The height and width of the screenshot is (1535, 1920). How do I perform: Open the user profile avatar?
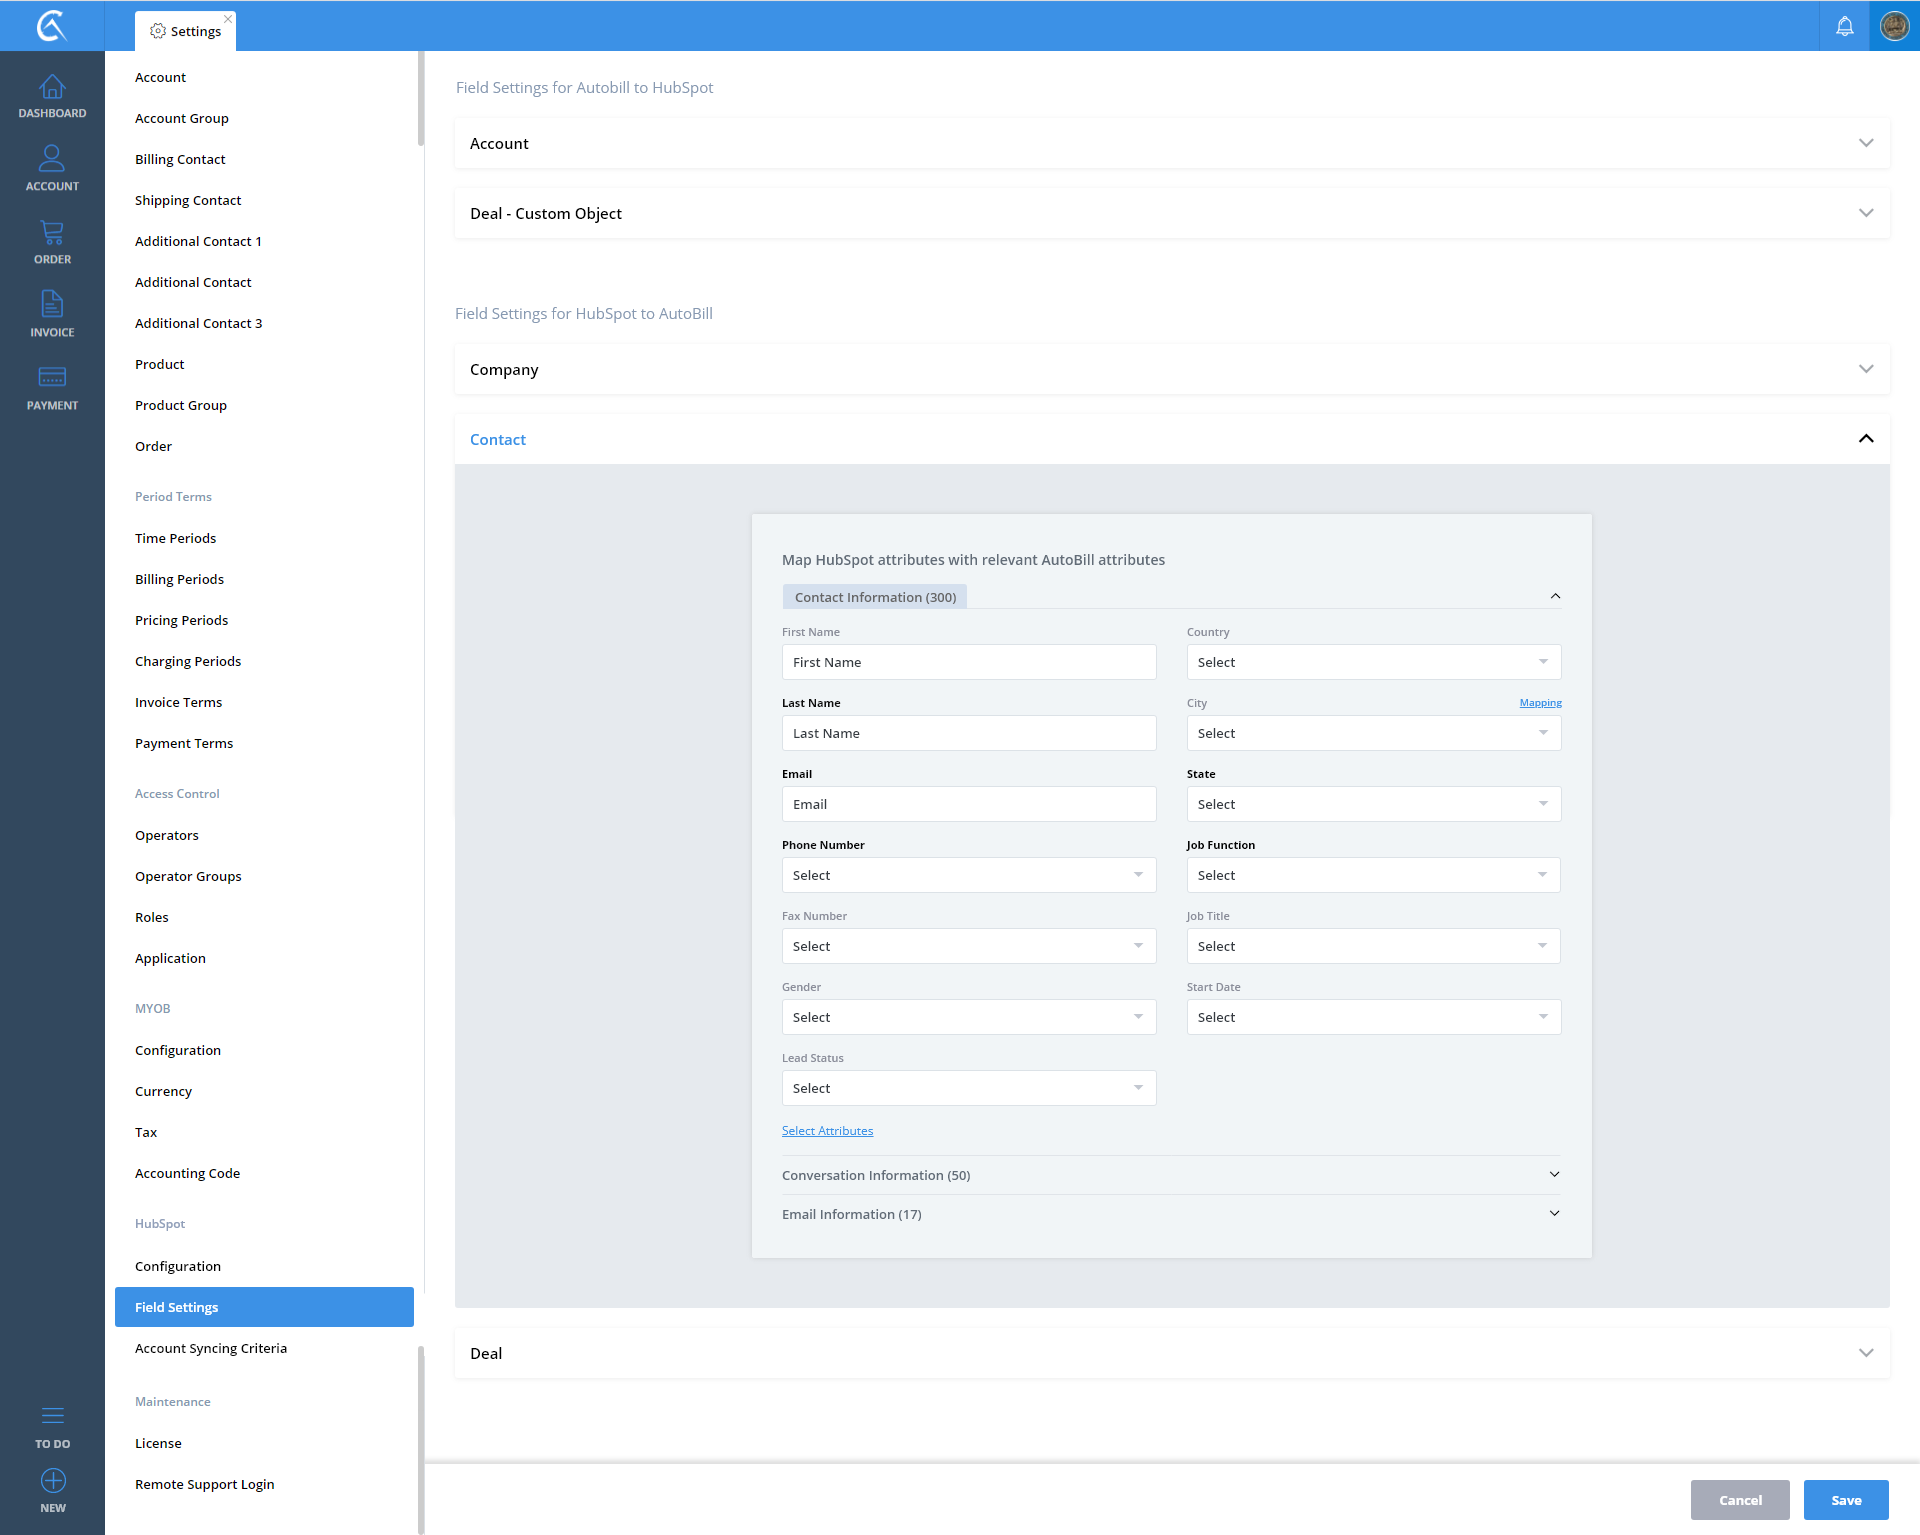pos(1894,26)
